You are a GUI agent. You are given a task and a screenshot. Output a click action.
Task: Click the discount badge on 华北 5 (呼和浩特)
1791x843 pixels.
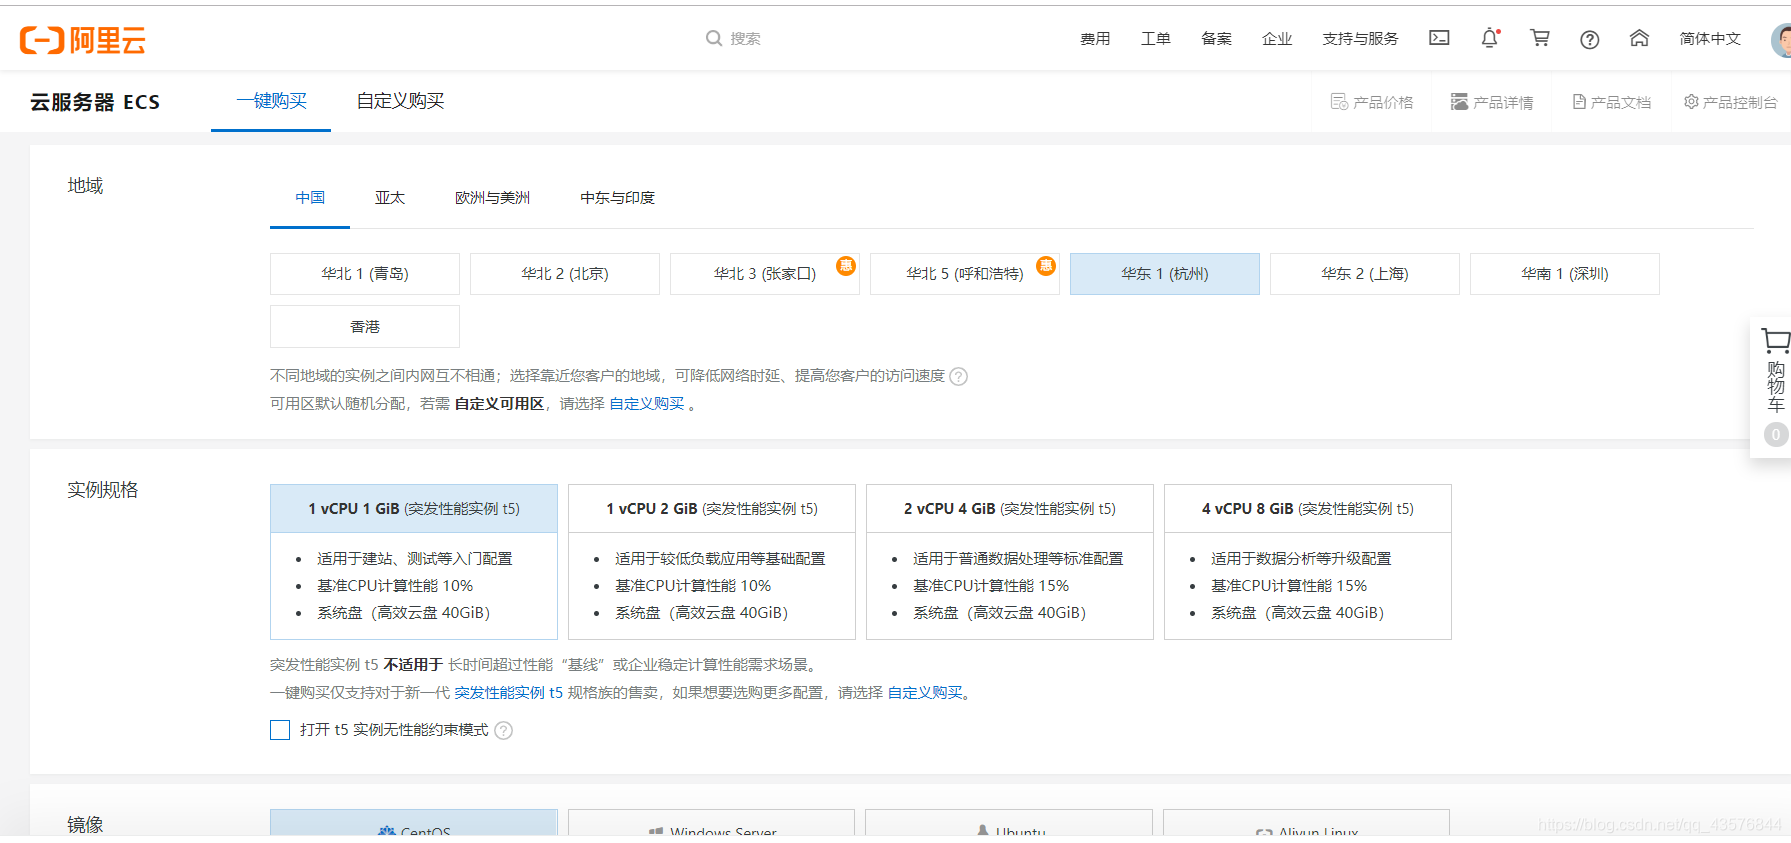click(1046, 265)
